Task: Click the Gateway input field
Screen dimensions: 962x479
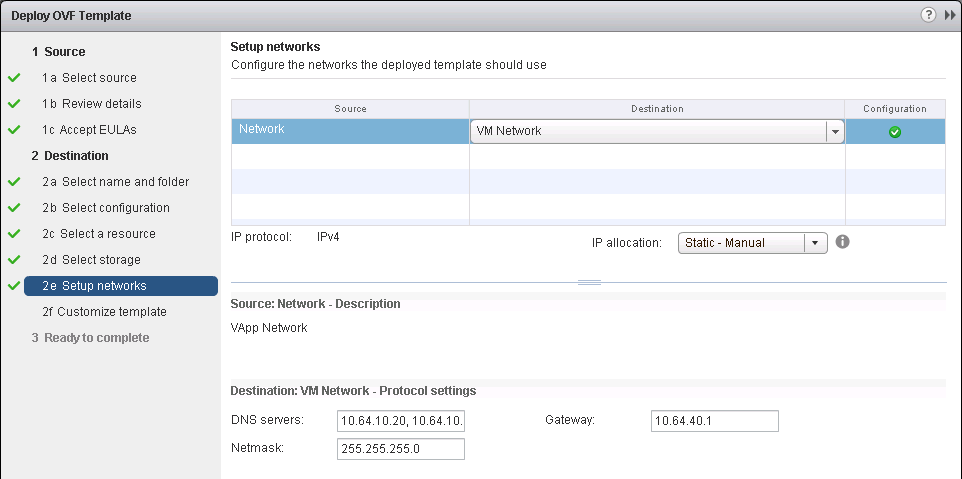Action: coord(714,421)
